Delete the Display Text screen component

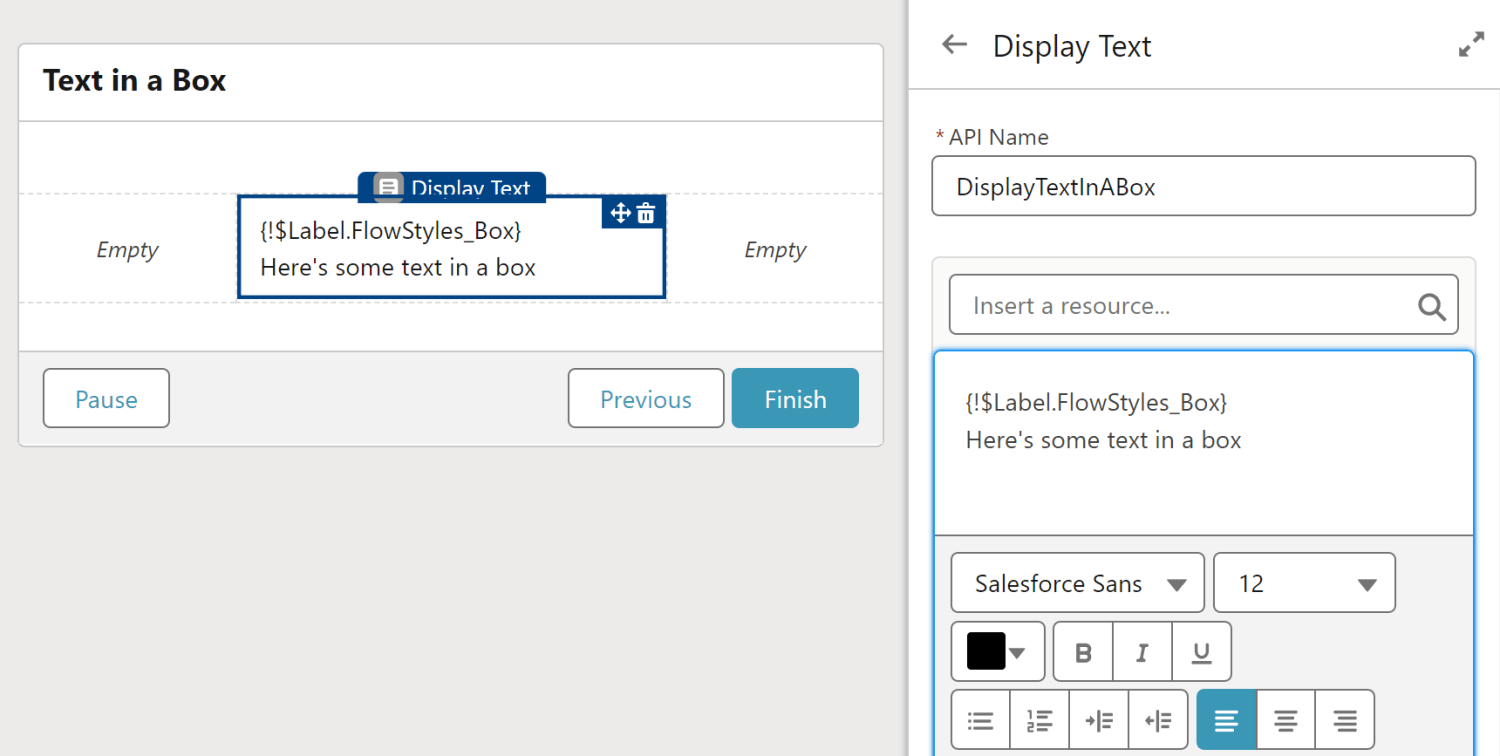646,213
